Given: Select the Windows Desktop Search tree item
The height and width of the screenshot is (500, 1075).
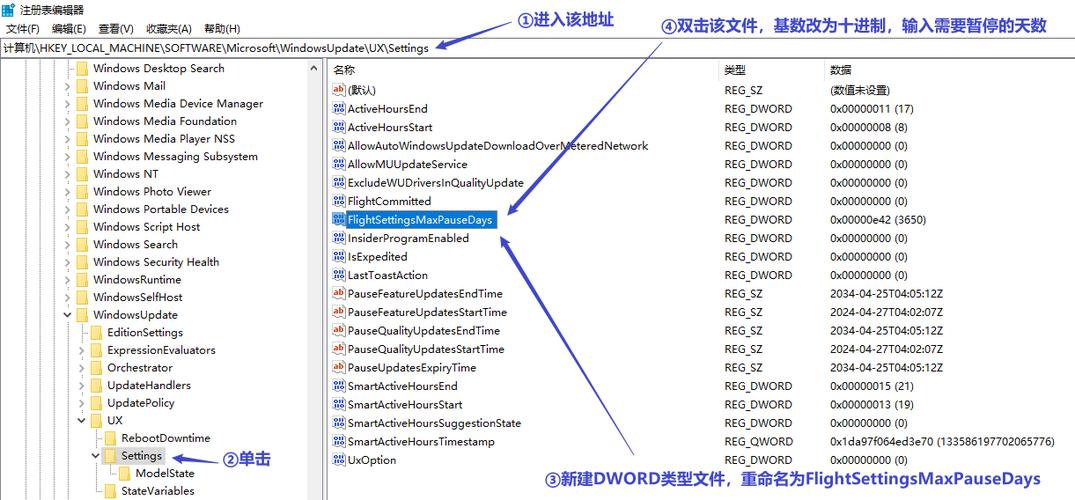Looking at the screenshot, I should click(158, 68).
